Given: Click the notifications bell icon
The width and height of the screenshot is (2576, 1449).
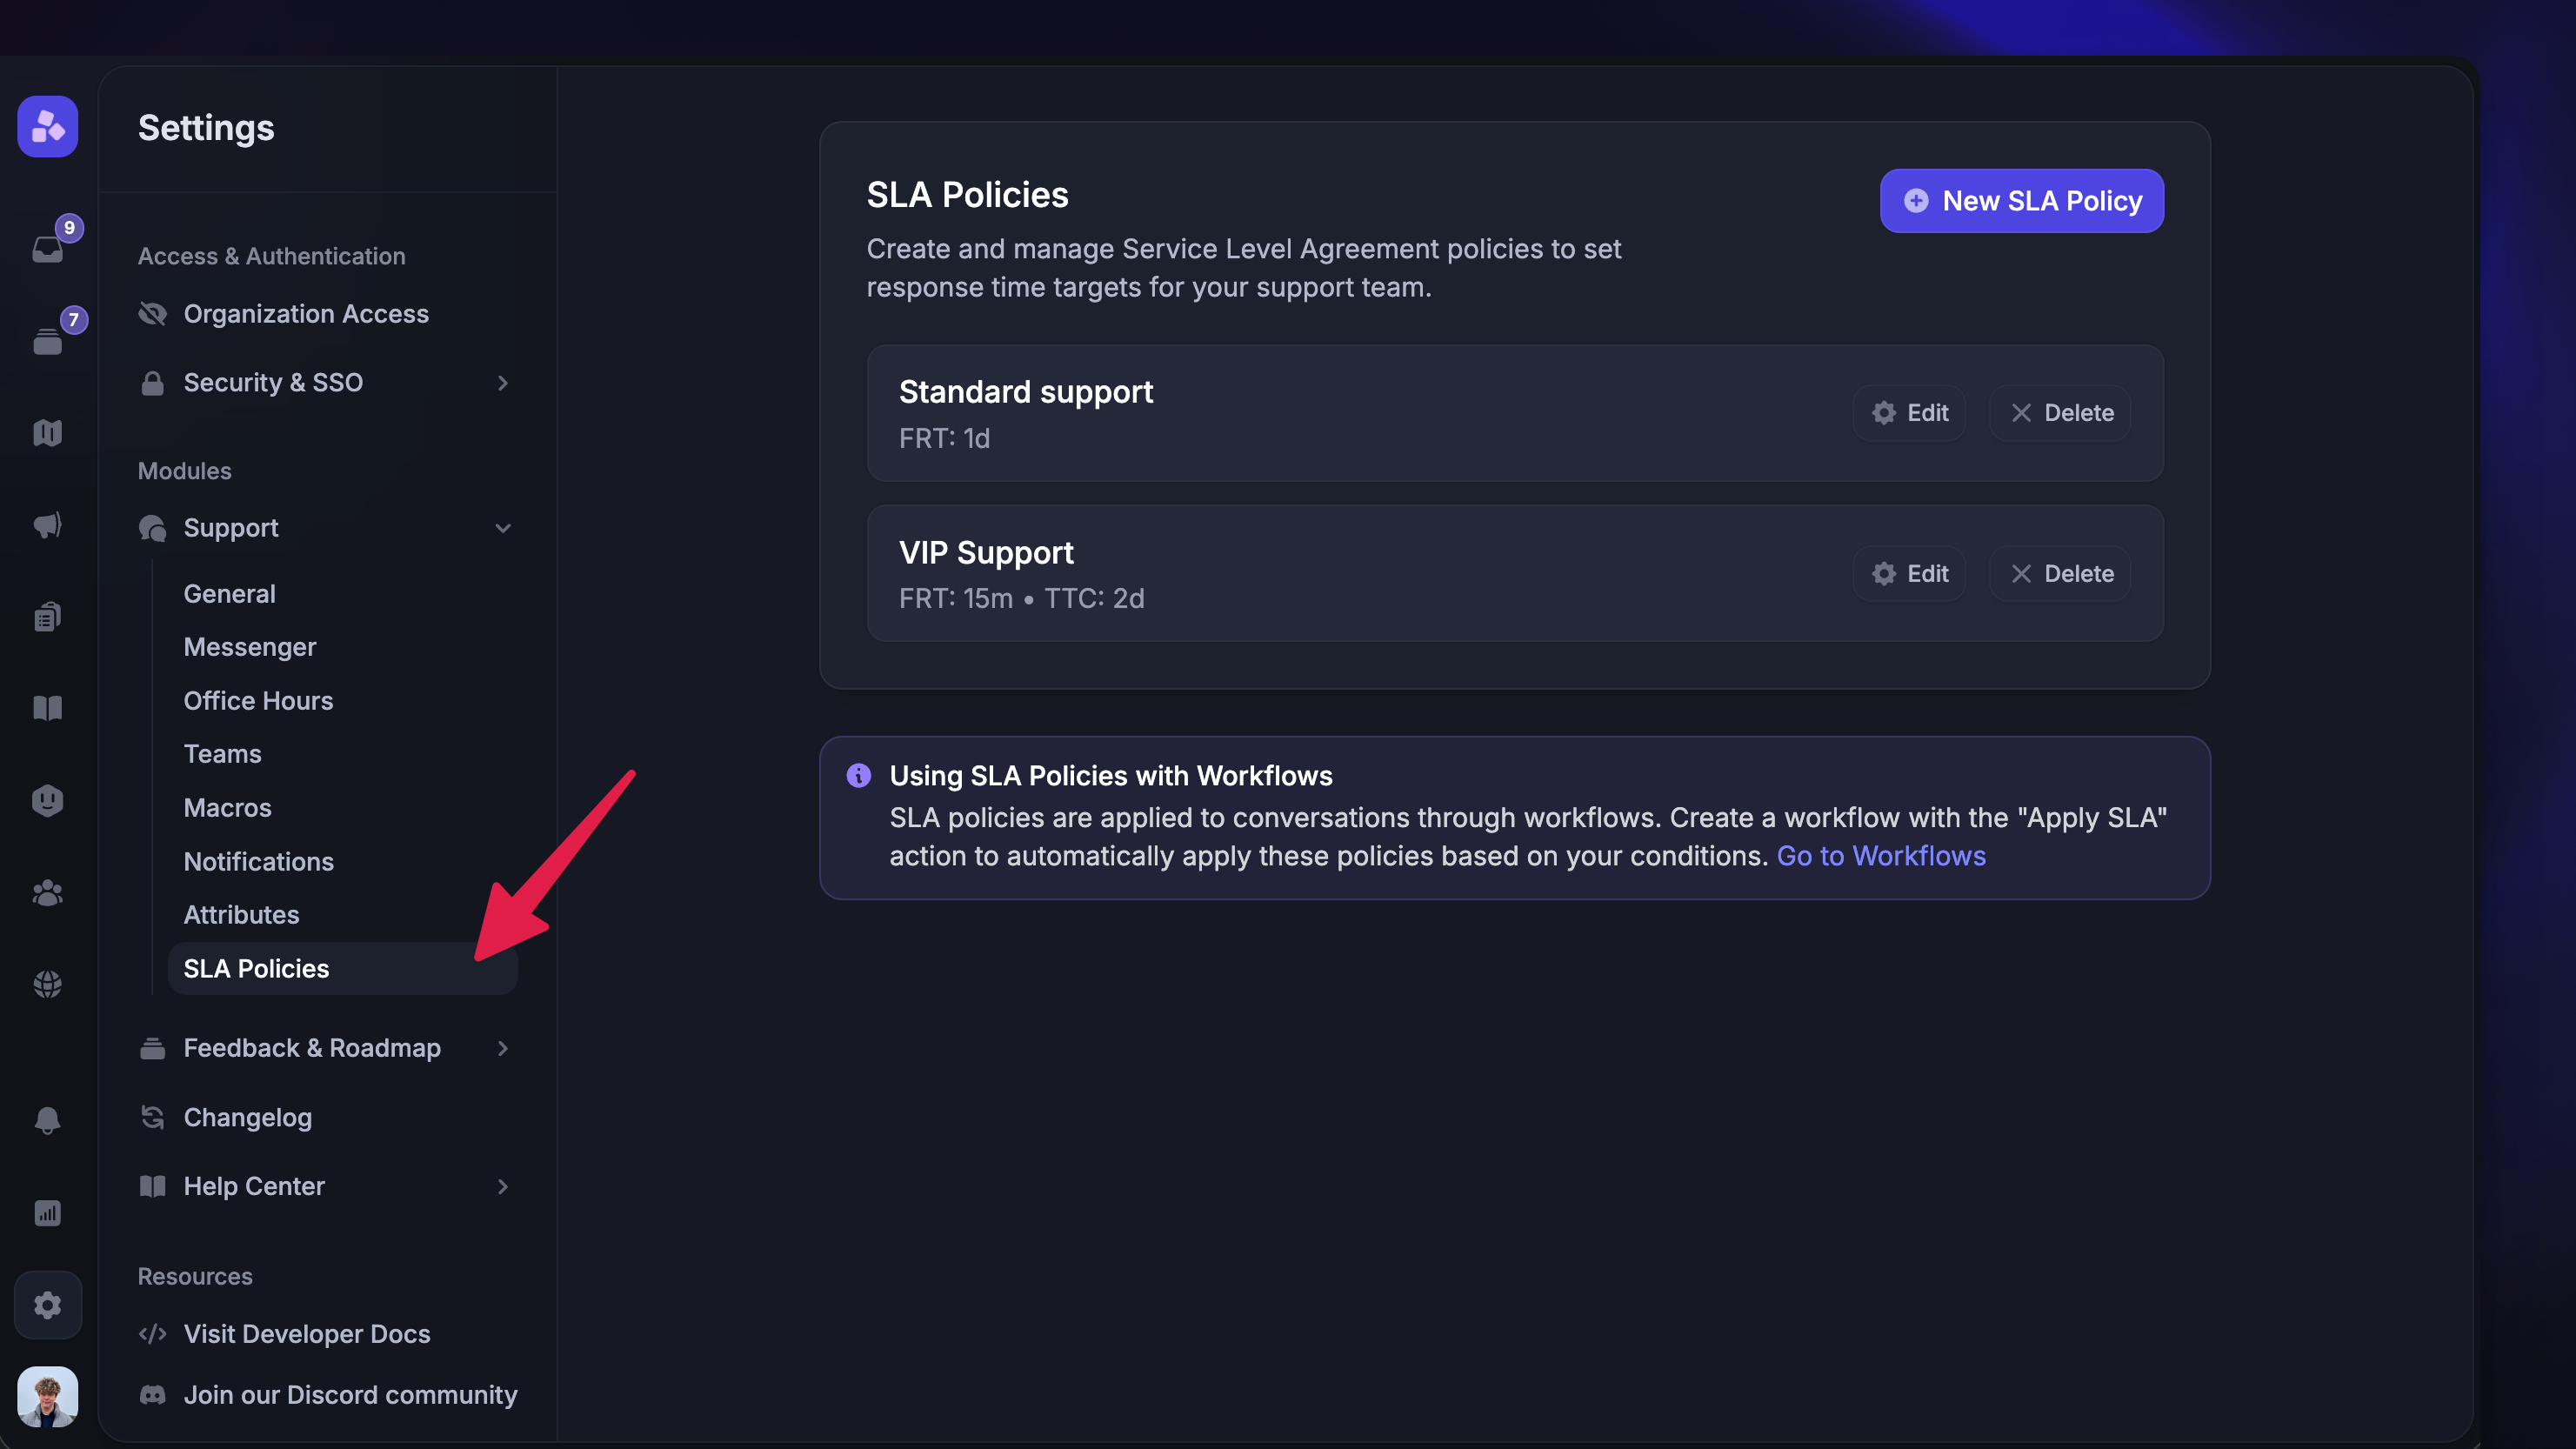Looking at the screenshot, I should coord(47,1120).
